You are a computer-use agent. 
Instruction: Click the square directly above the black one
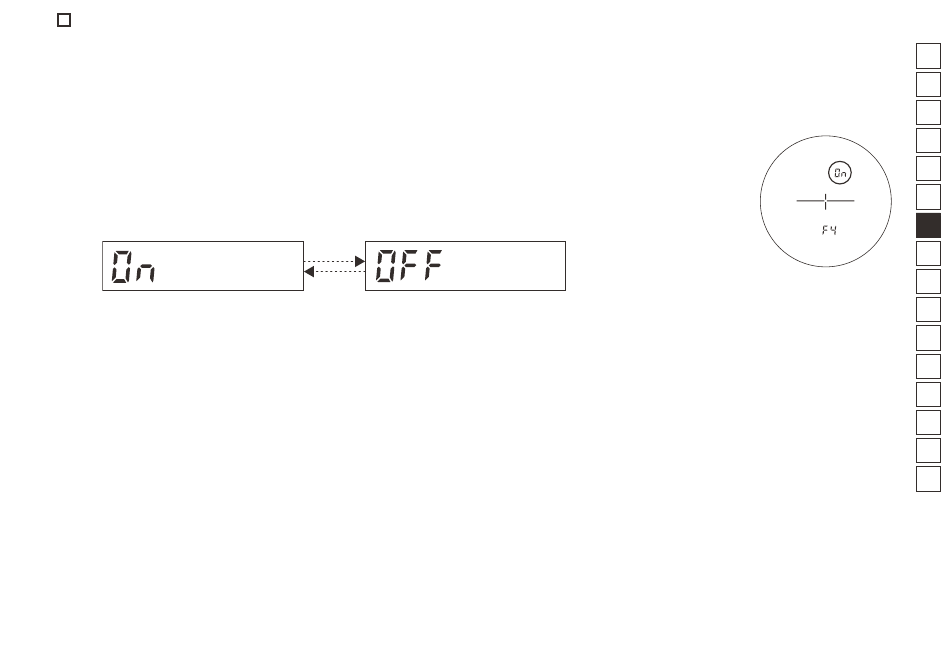(928, 197)
